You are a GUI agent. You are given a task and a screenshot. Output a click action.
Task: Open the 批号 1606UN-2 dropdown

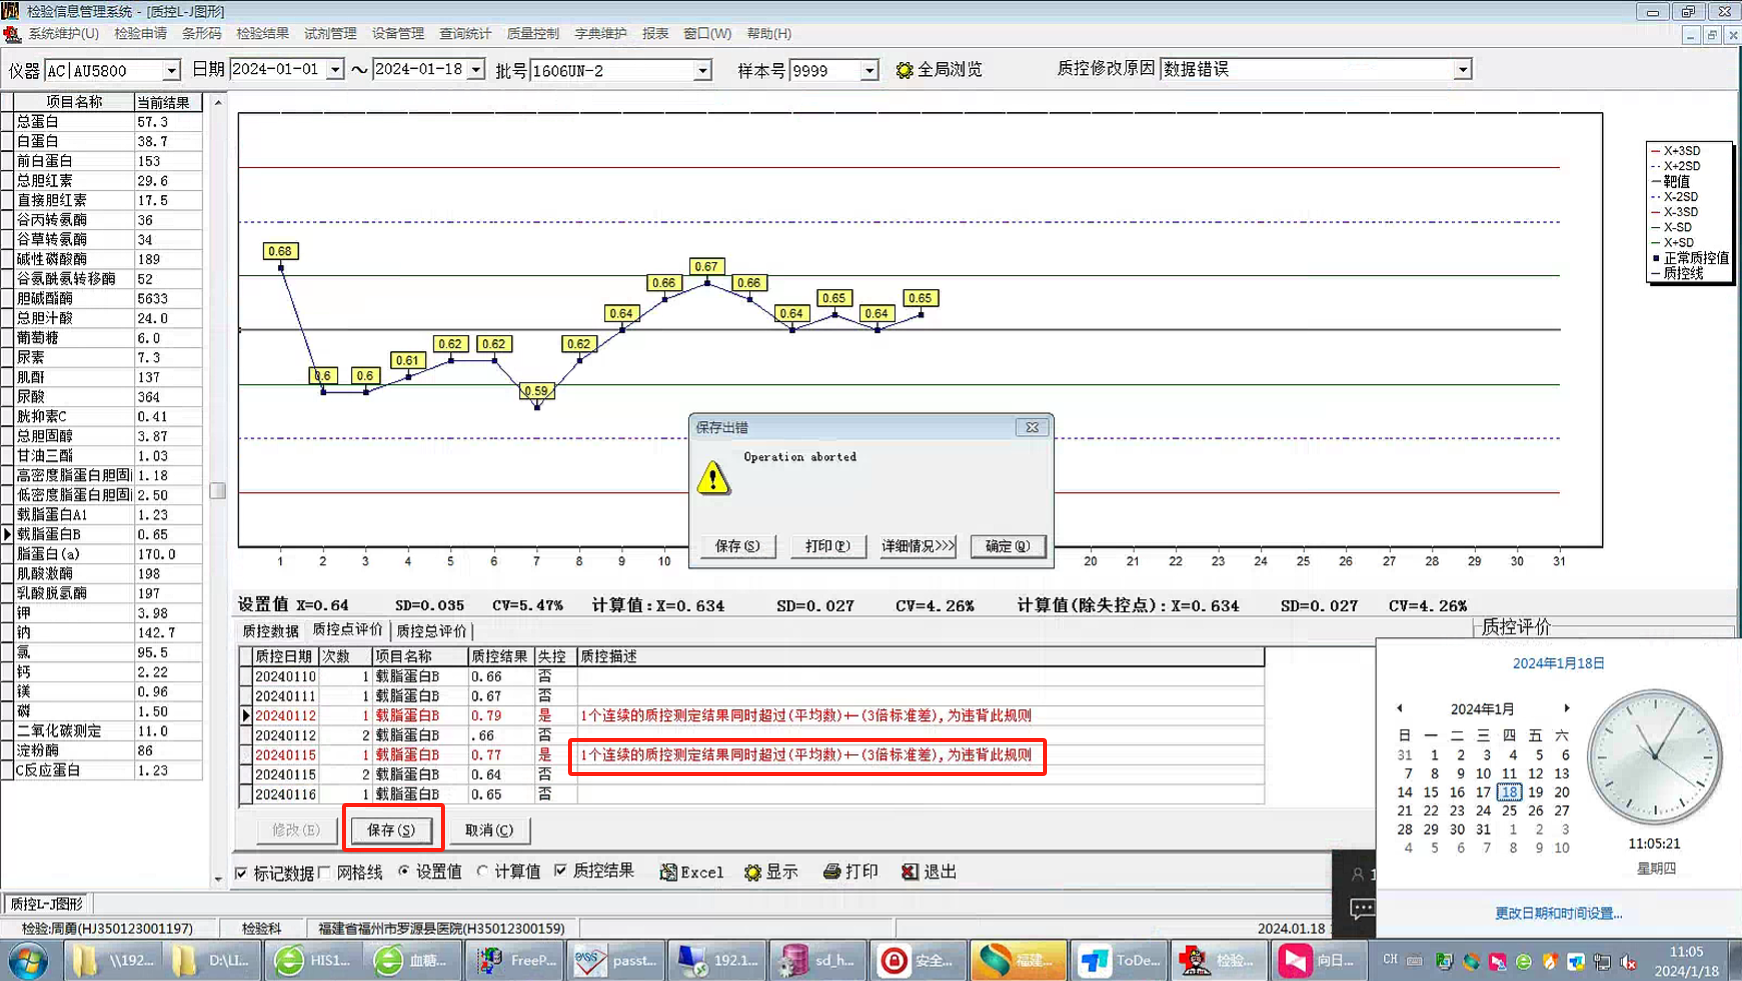703,70
